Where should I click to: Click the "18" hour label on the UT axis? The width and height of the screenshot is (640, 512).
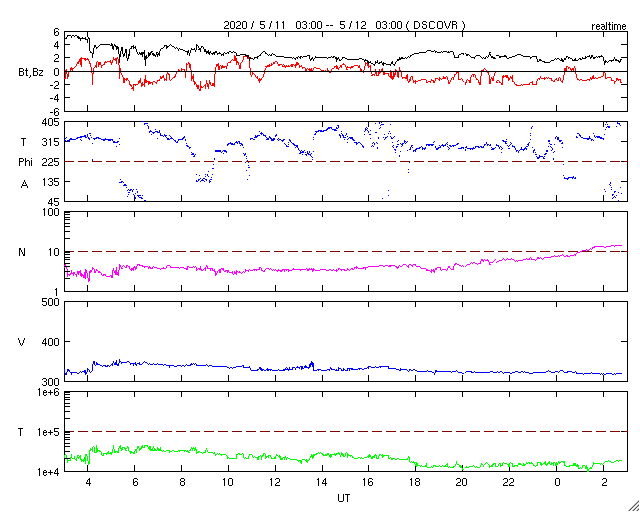tap(416, 482)
